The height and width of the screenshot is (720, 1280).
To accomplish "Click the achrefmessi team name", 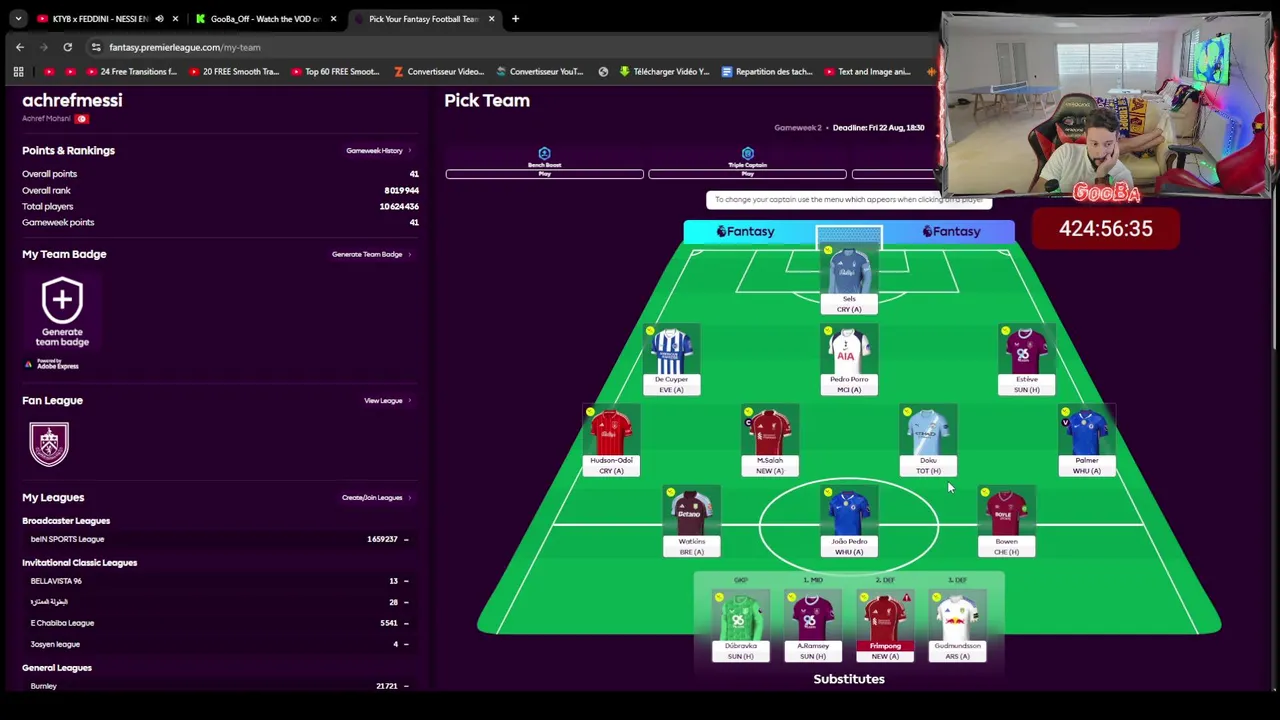I will coord(72,100).
